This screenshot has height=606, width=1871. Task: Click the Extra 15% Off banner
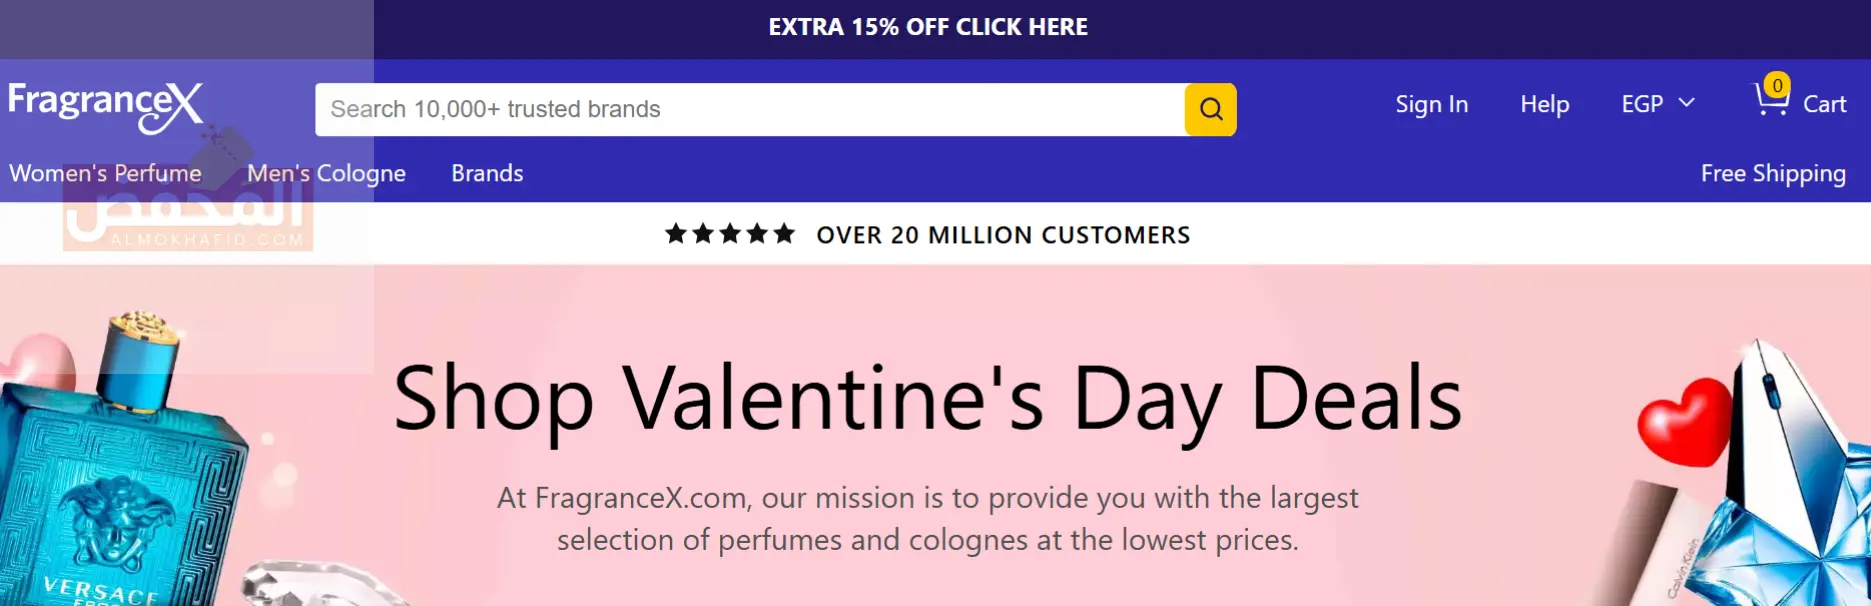[x=928, y=27]
